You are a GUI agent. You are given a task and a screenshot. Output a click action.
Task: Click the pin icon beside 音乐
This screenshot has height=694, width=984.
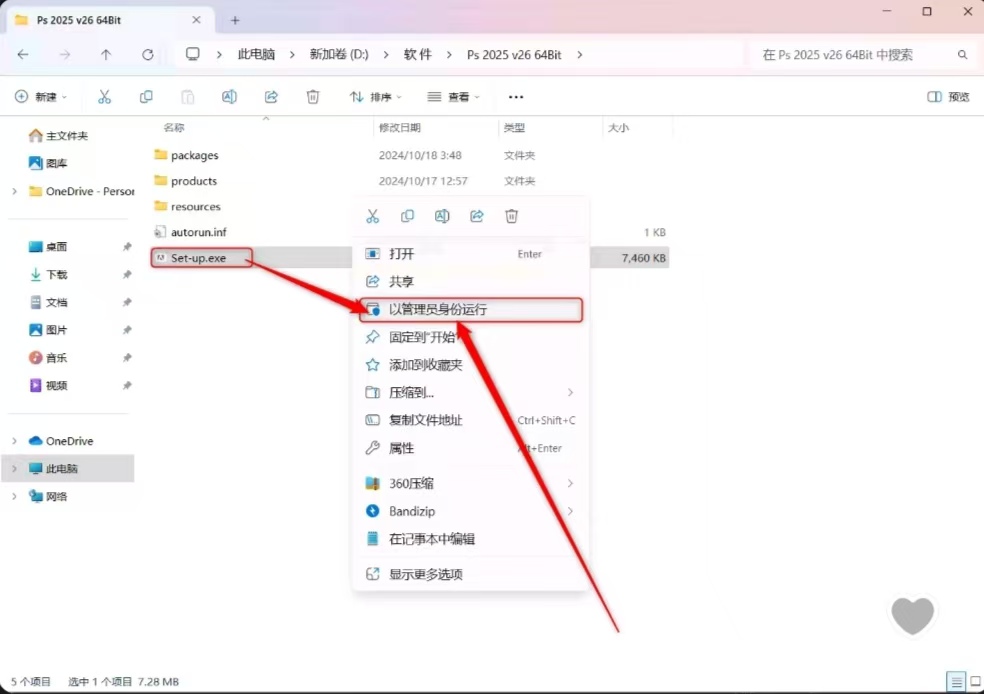127,358
